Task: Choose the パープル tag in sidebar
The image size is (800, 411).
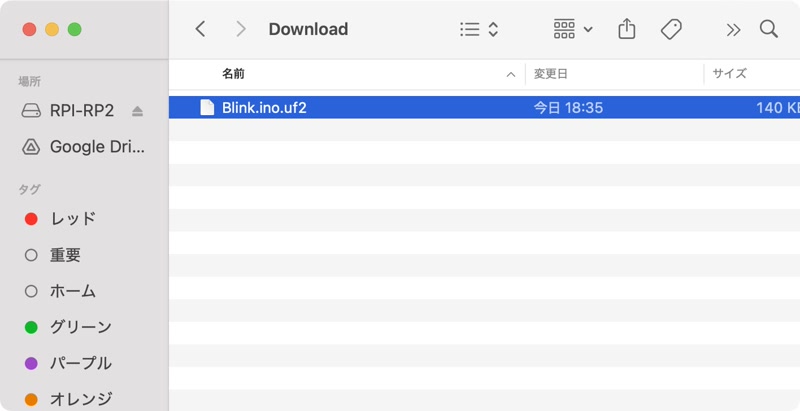Action: click(80, 363)
